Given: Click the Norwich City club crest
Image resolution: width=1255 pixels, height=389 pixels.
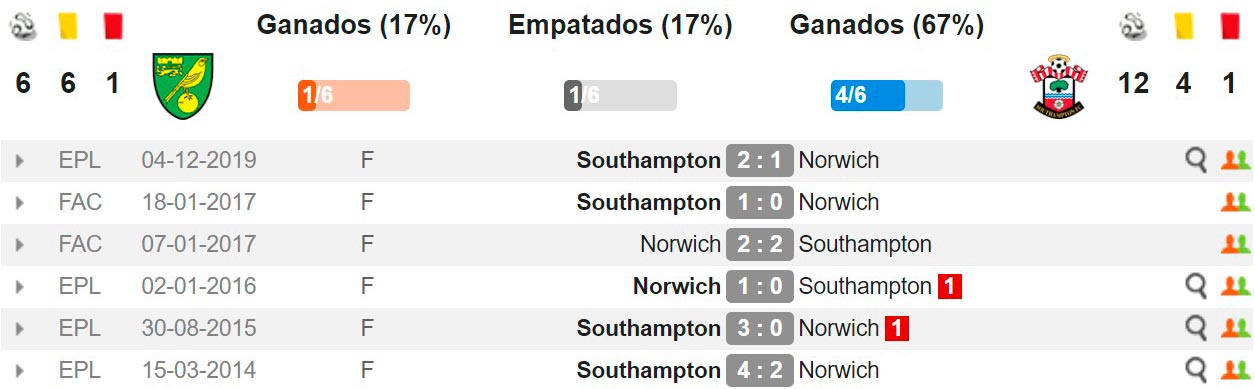Looking at the screenshot, I should 183,86.
